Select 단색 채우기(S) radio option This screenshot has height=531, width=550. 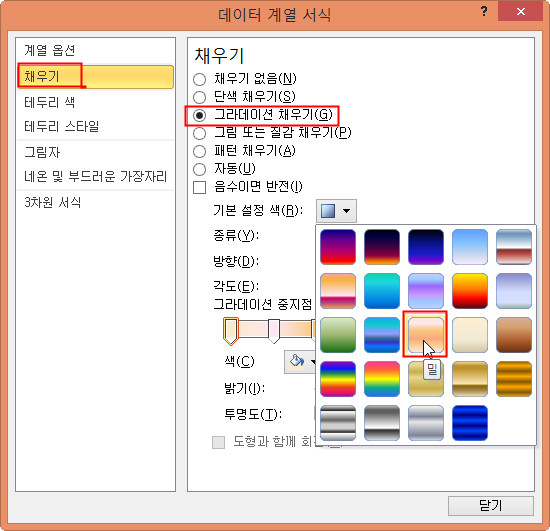click(199, 97)
